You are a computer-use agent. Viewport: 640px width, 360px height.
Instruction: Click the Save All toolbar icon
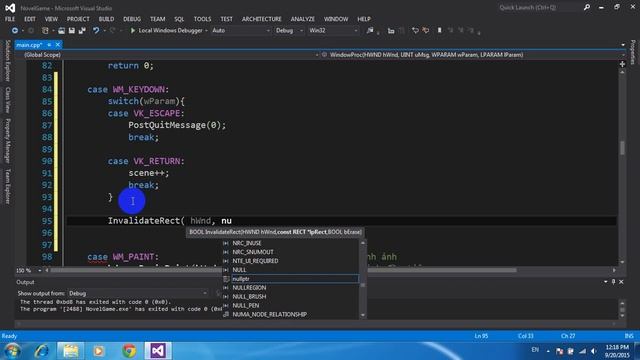82,31
